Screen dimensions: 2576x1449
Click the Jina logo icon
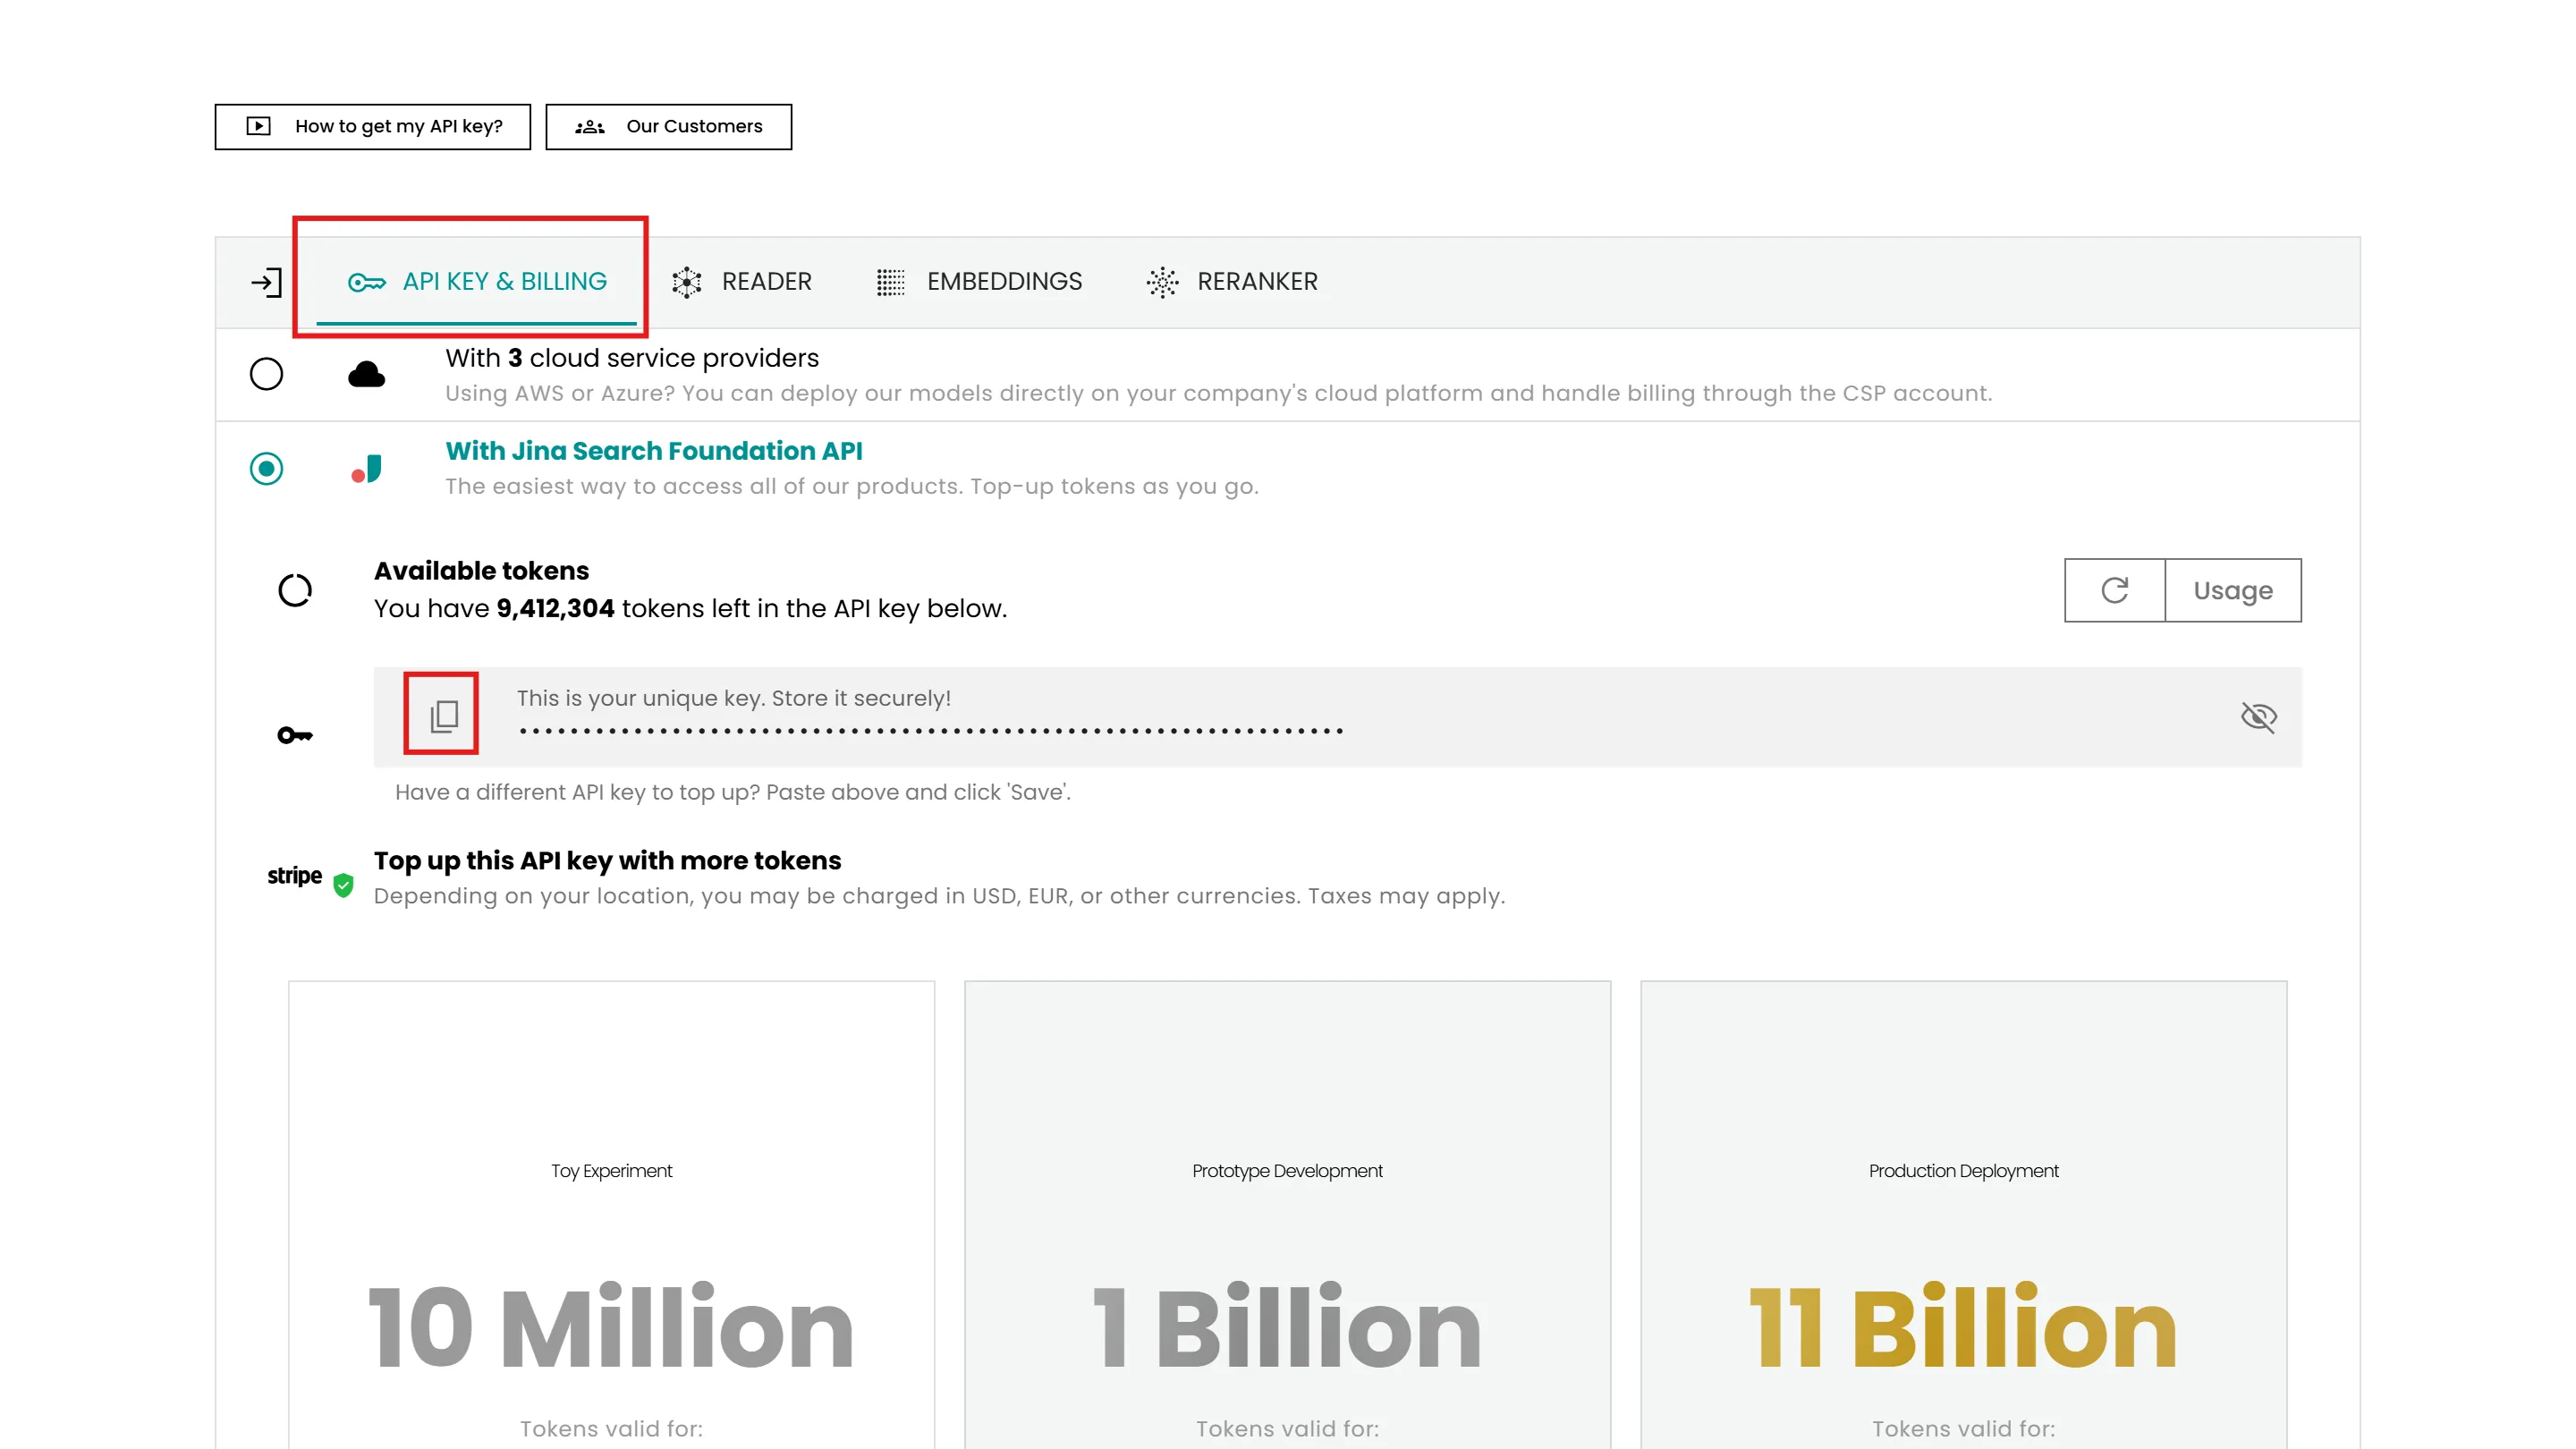(x=367, y=469)
